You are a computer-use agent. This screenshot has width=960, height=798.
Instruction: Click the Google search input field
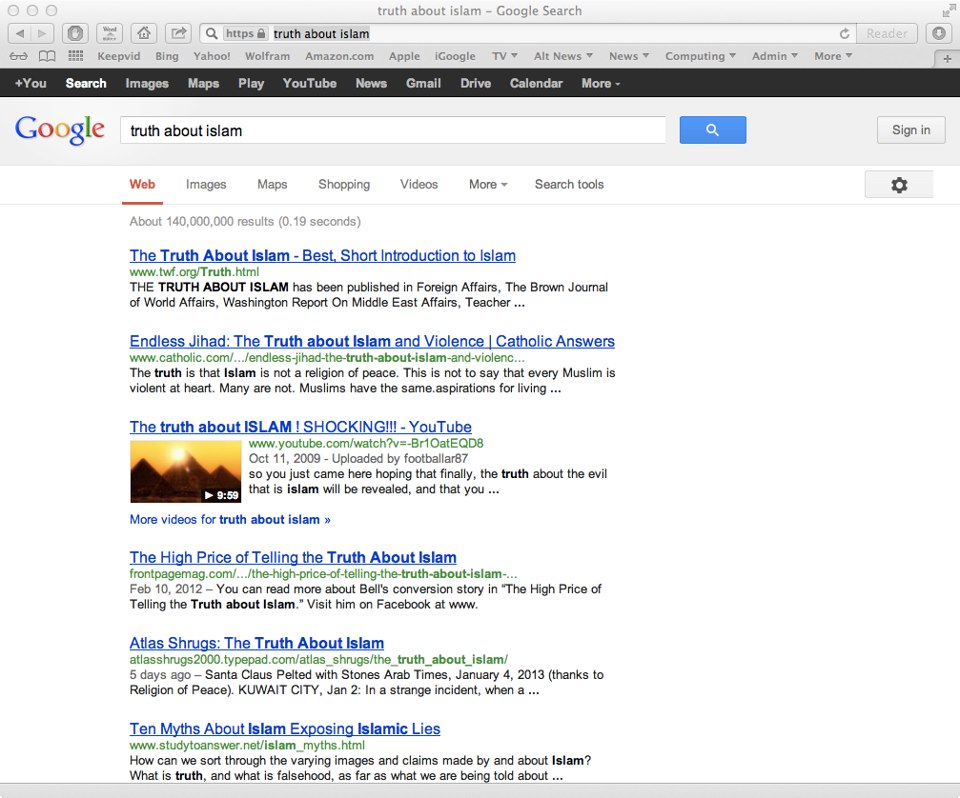pos(393,130)
